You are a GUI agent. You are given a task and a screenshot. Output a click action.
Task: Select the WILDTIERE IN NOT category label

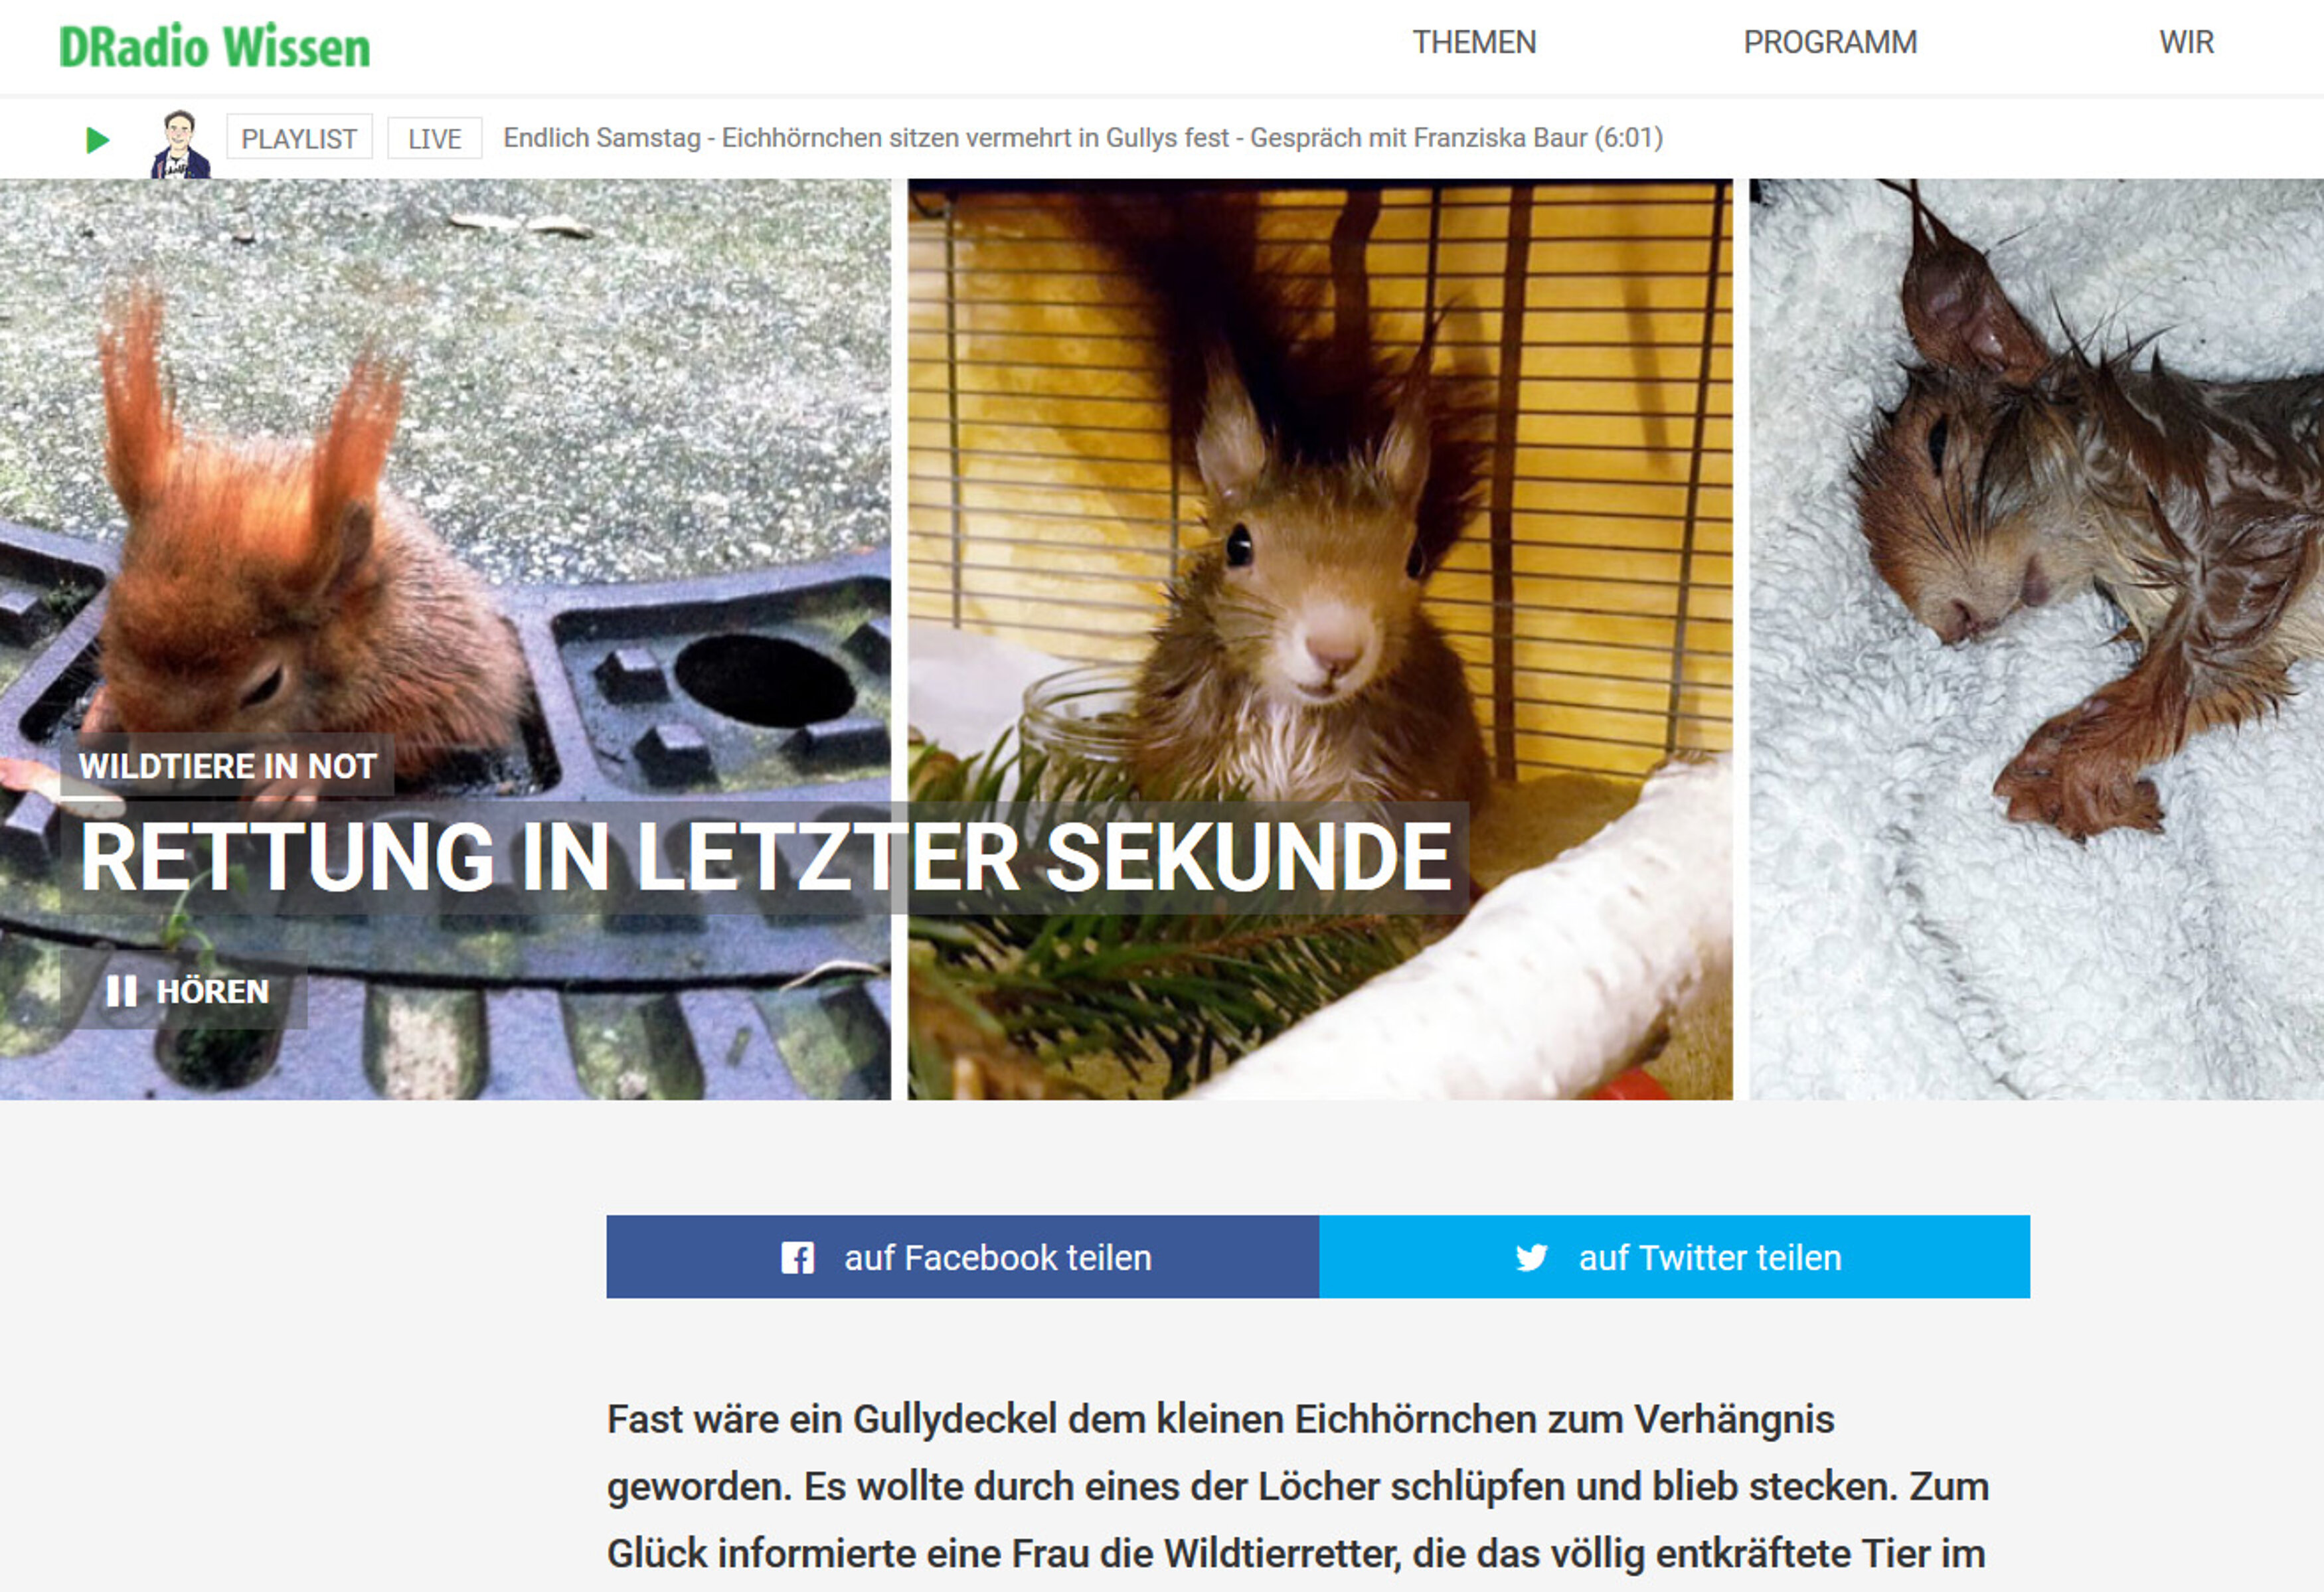(227, 766)
